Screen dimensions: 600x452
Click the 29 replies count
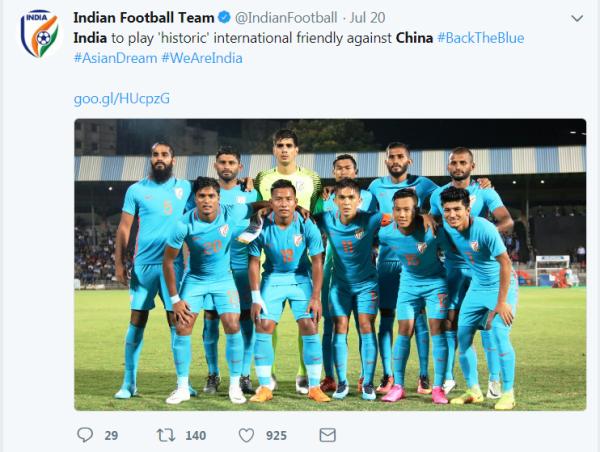111,436
